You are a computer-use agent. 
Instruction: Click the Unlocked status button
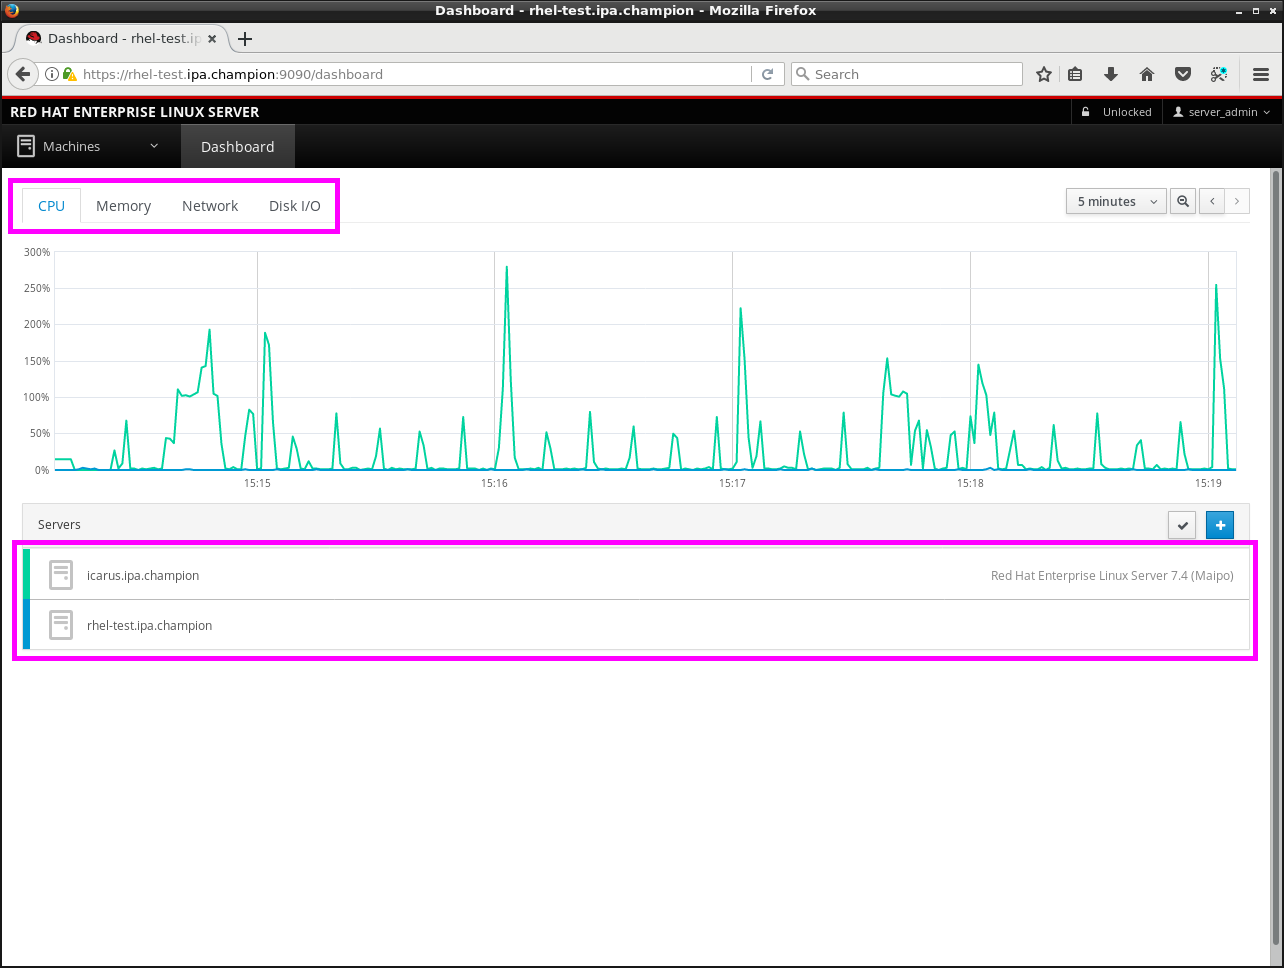point(1117,112)
